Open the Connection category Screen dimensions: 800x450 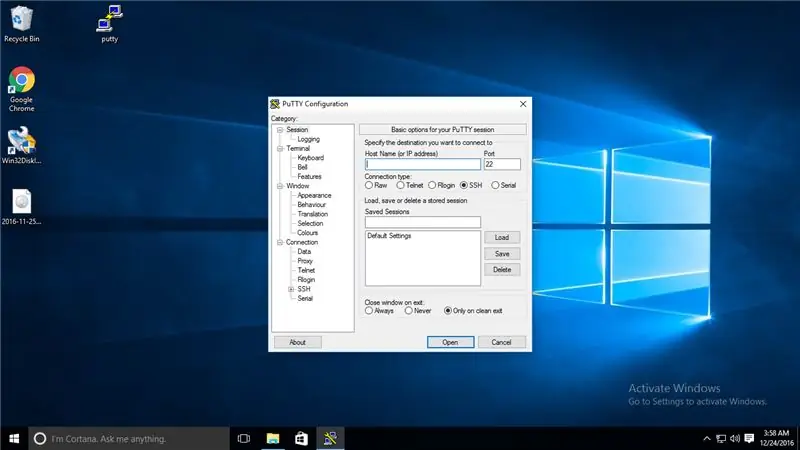pos(302,242)
